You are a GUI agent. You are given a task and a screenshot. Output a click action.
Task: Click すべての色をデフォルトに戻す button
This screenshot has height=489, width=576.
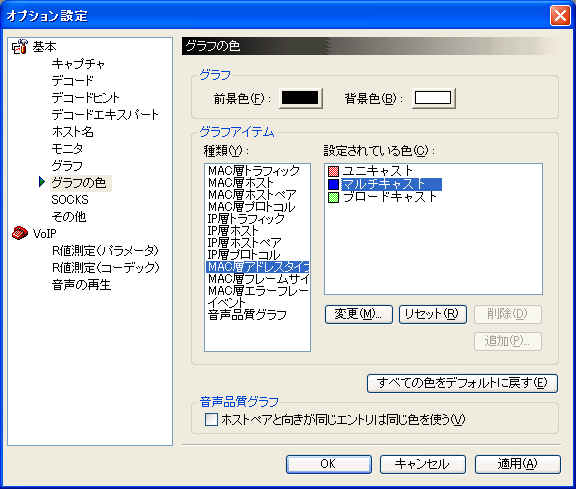pos(462,383)
